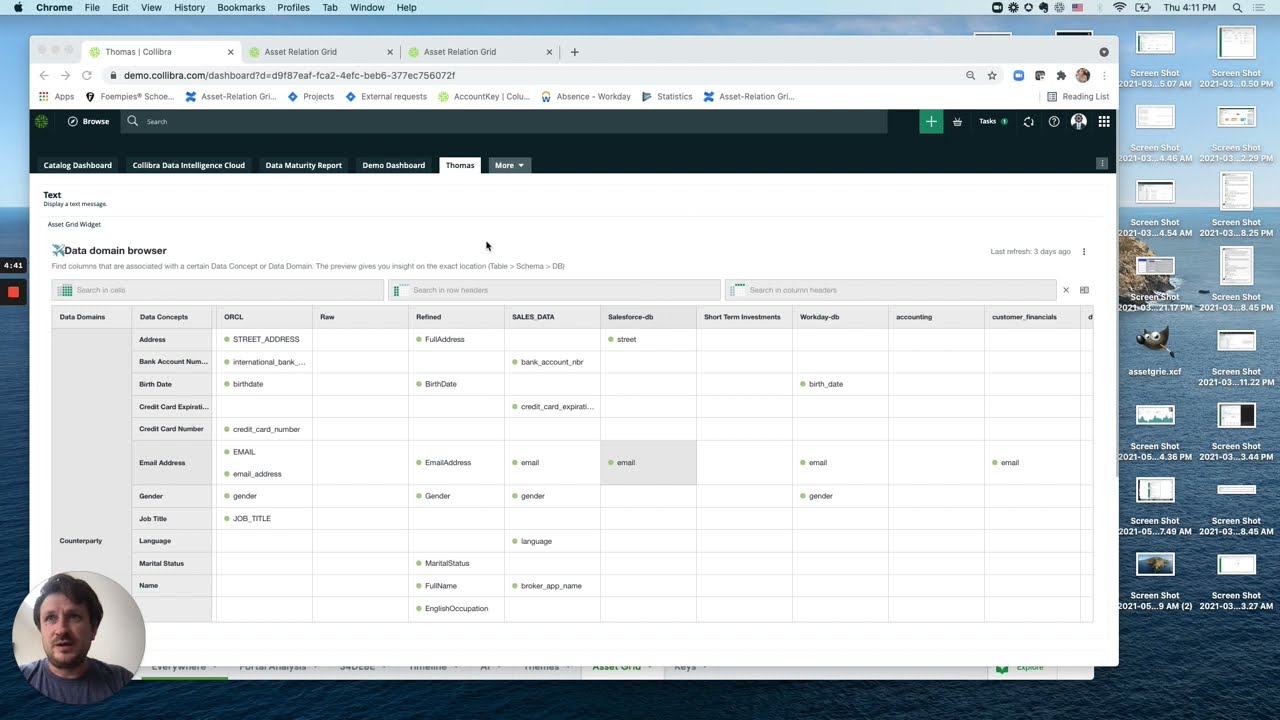This screenshot has height=720, width=1280.
Task: Expand the More dashboards dropdown
Action: click(x=509, y=165)
